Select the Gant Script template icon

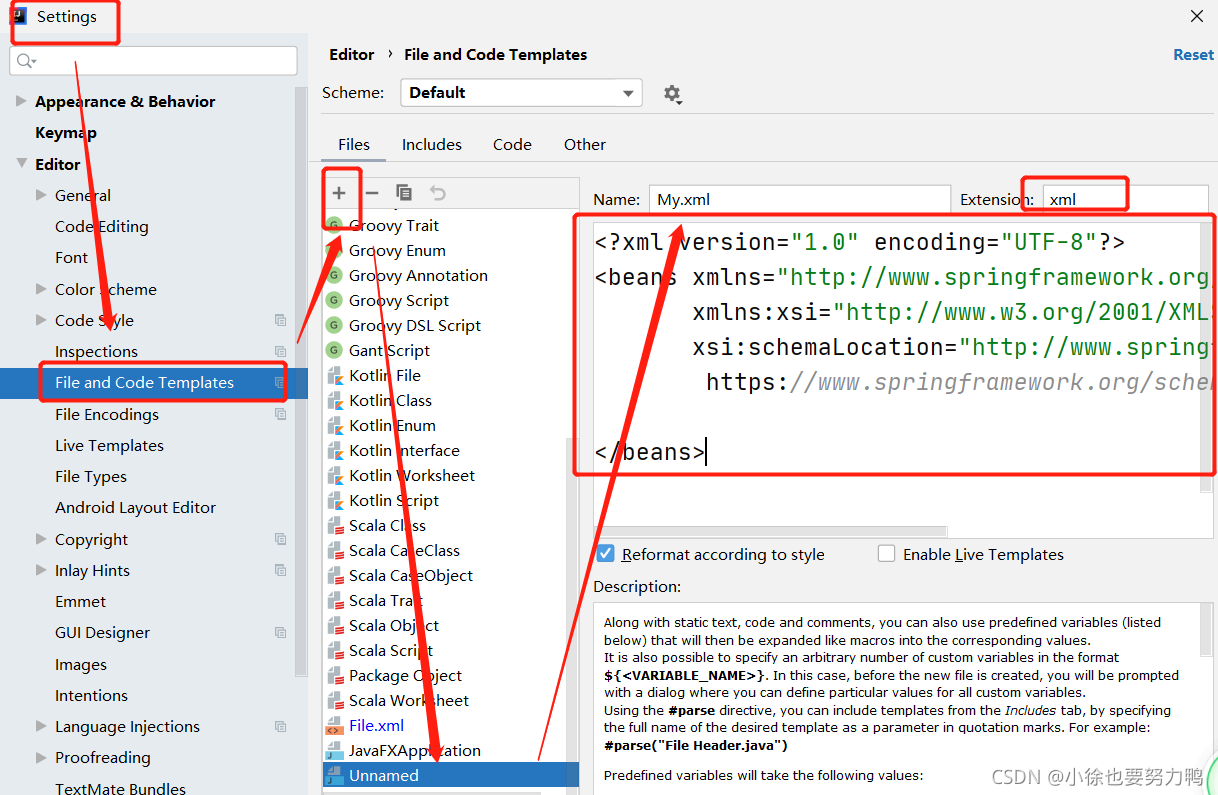[x=334, y=350]
